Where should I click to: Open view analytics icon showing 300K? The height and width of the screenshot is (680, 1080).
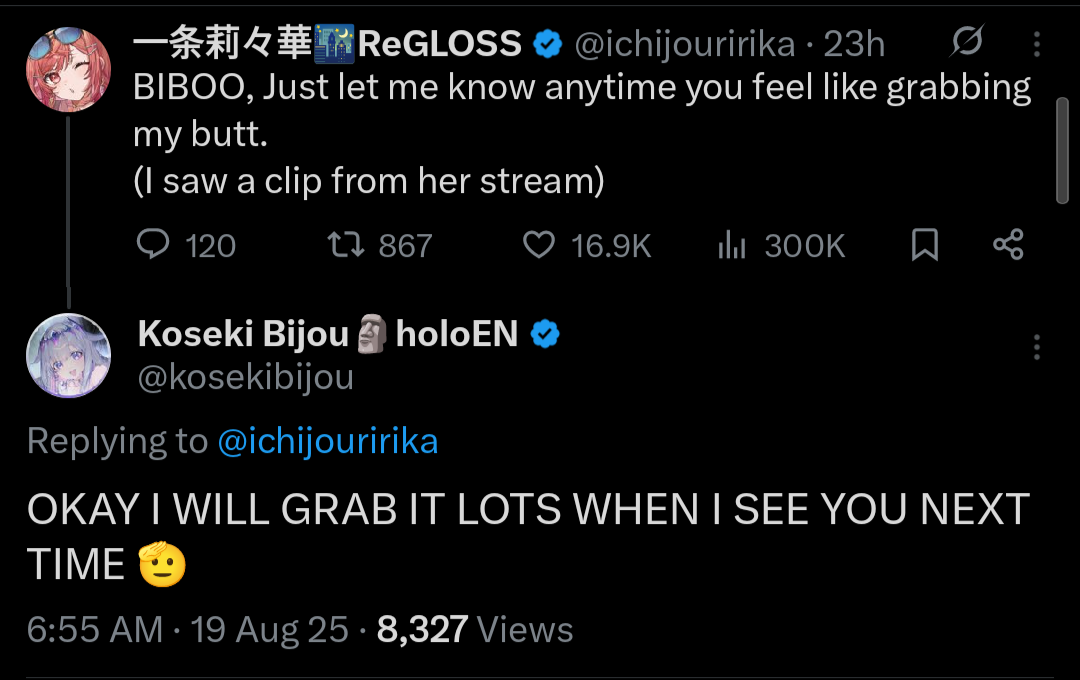point(732,245)
